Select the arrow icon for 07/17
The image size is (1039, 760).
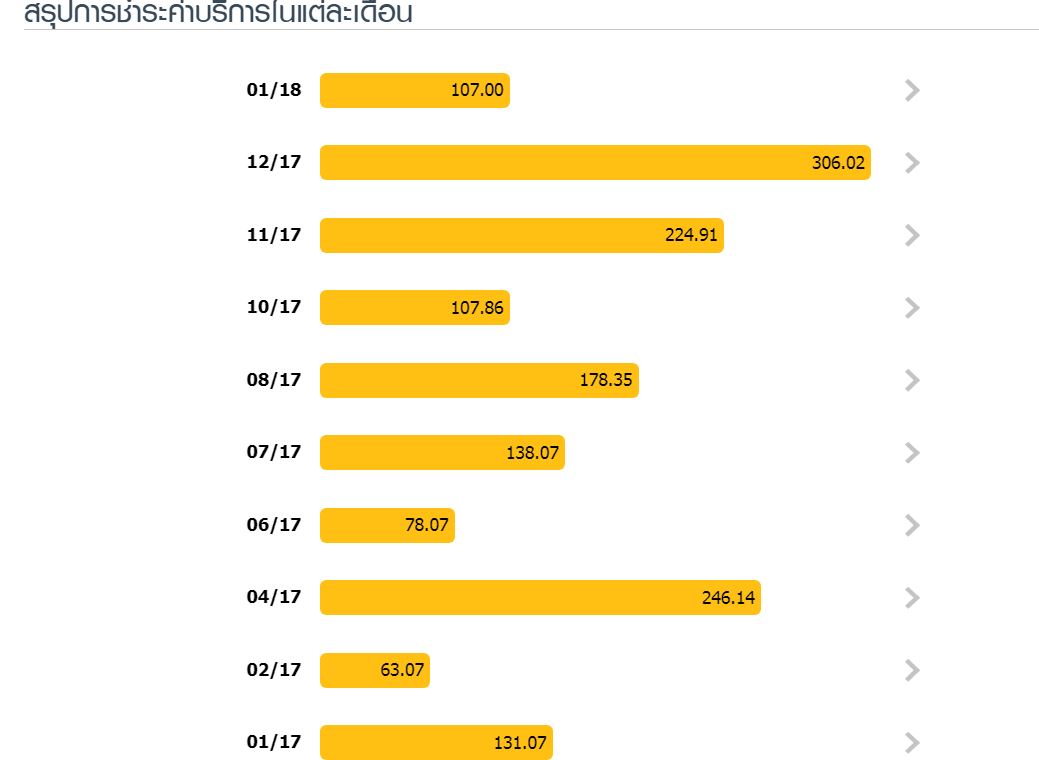pyautogui.click(x=912, y=453)
